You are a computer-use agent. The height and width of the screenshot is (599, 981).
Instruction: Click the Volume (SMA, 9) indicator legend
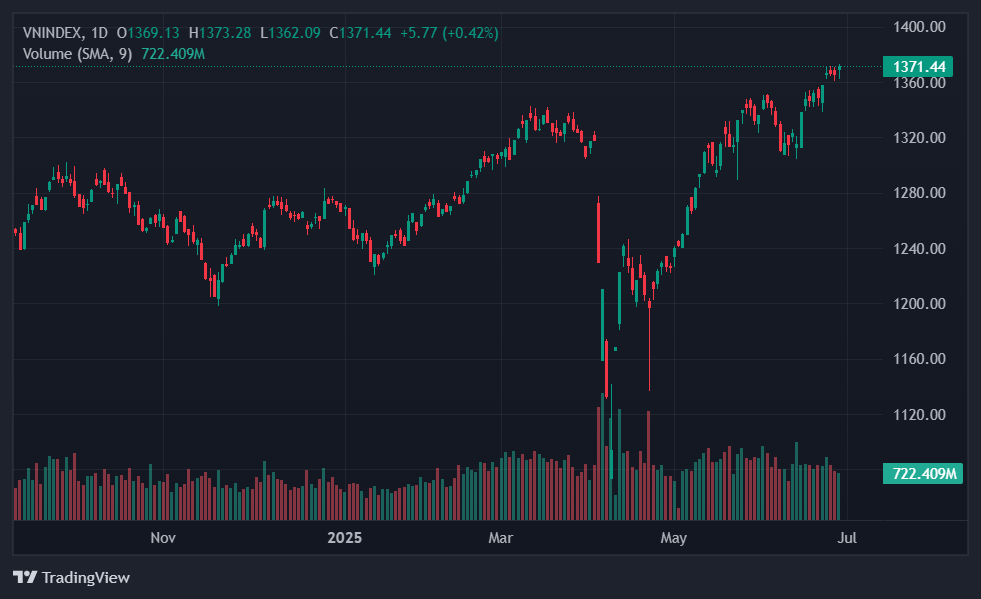78,53
